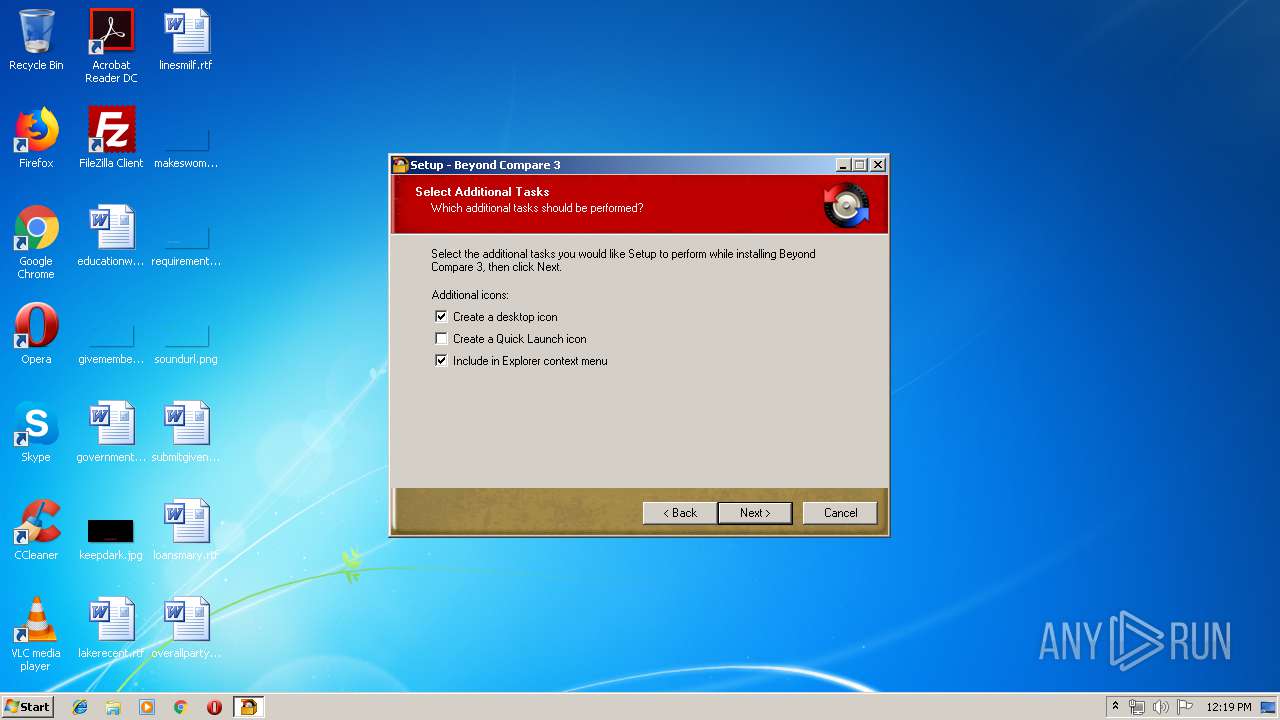Open Windows Explorer folder in taskbar

coord(113,707)
